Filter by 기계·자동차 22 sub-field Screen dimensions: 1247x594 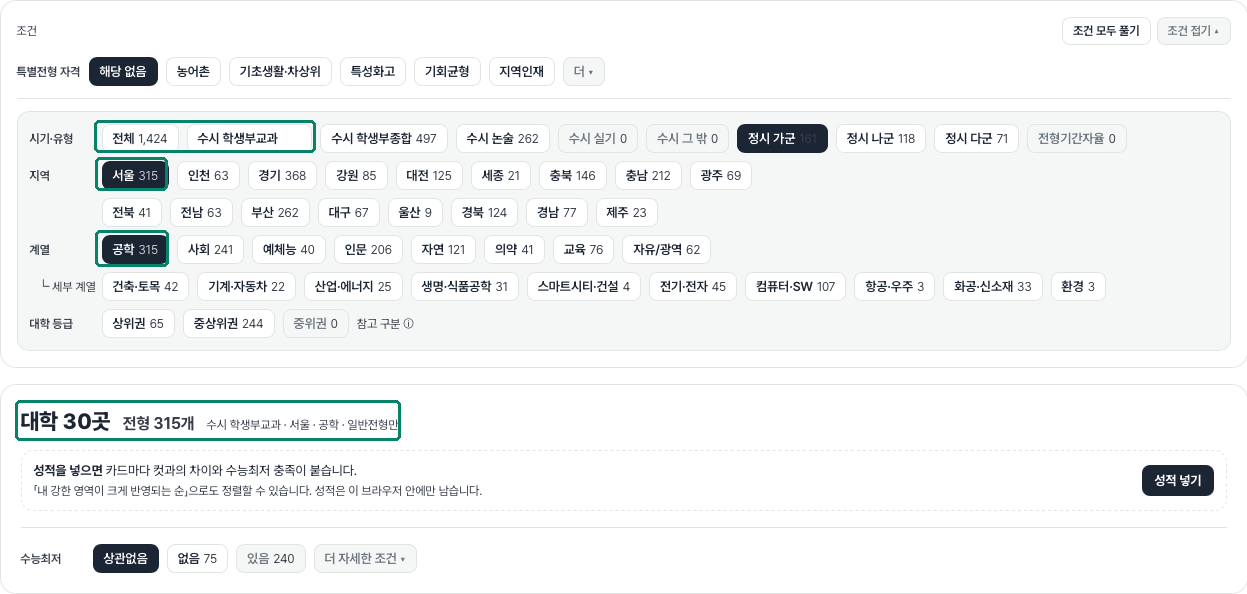point(246,287)
